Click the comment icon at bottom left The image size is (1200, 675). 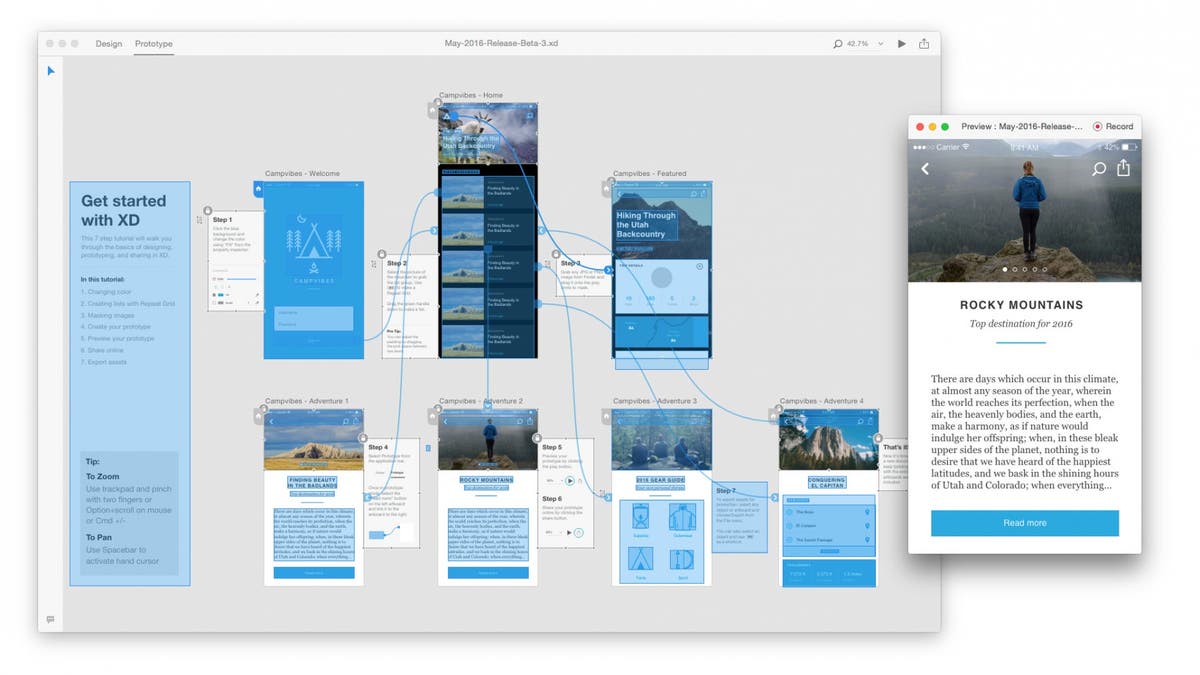pos(51,621)
